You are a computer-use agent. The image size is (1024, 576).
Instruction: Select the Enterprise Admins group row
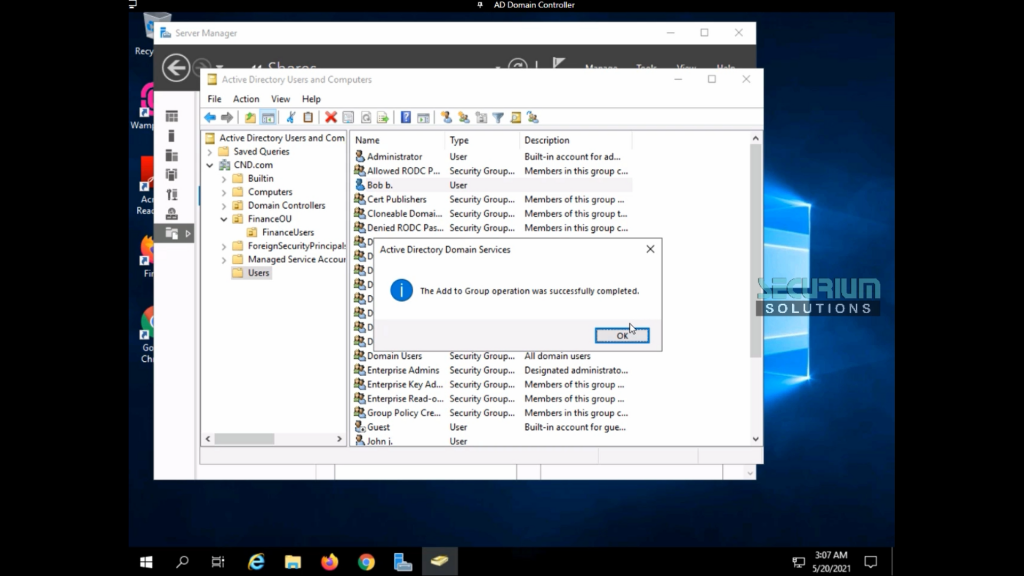[492, 370]
